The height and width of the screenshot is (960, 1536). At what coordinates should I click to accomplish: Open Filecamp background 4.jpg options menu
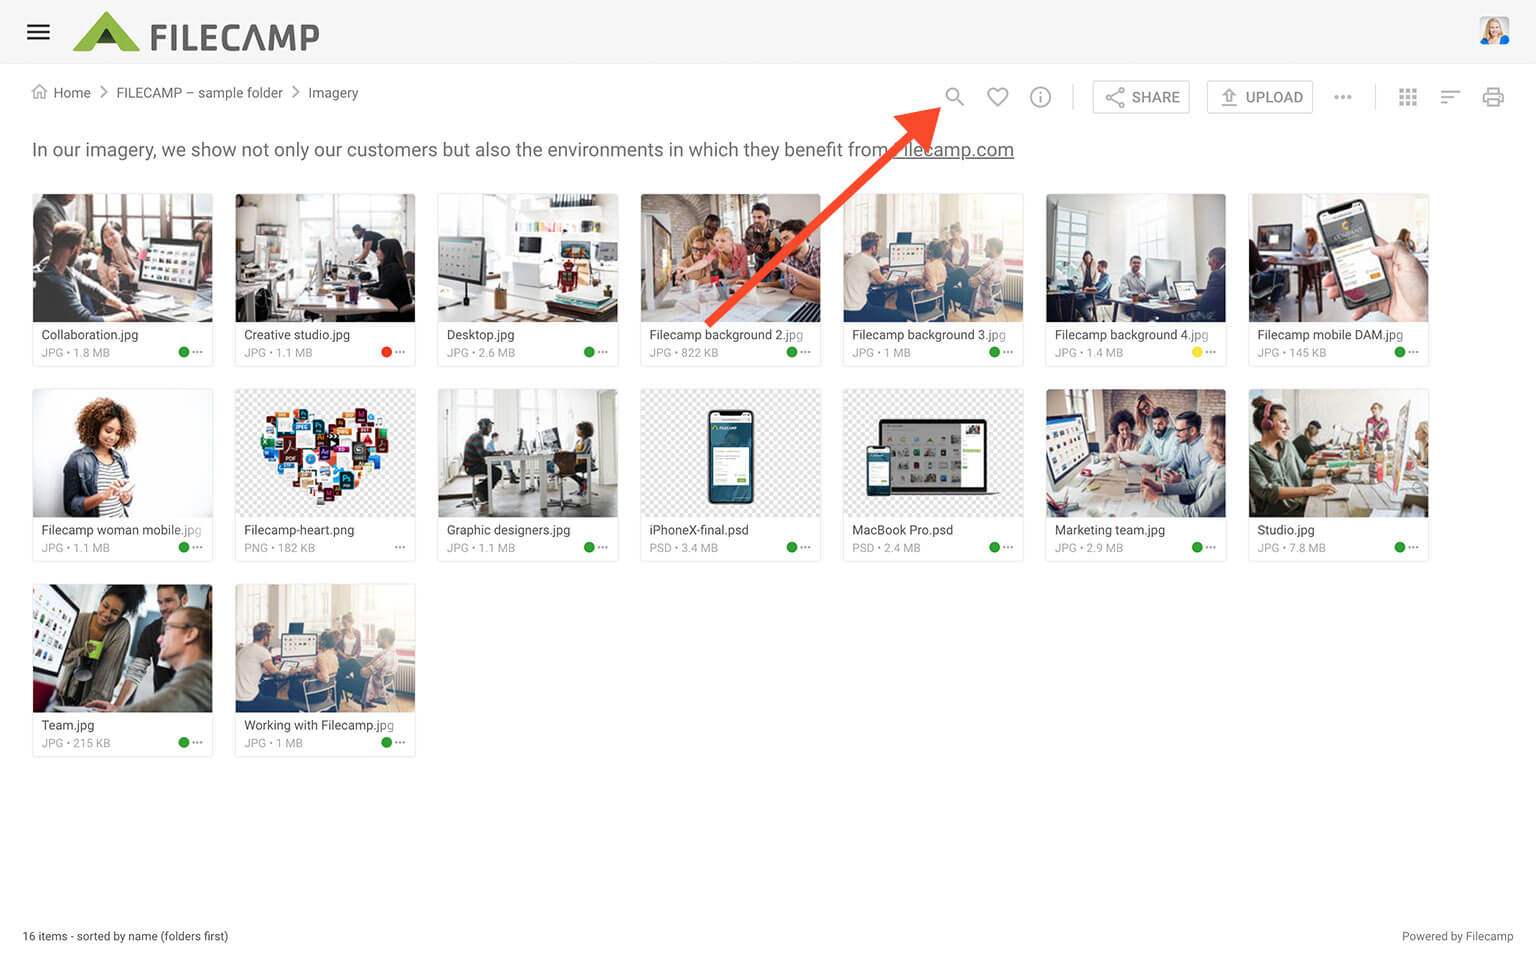[1211, 352]
